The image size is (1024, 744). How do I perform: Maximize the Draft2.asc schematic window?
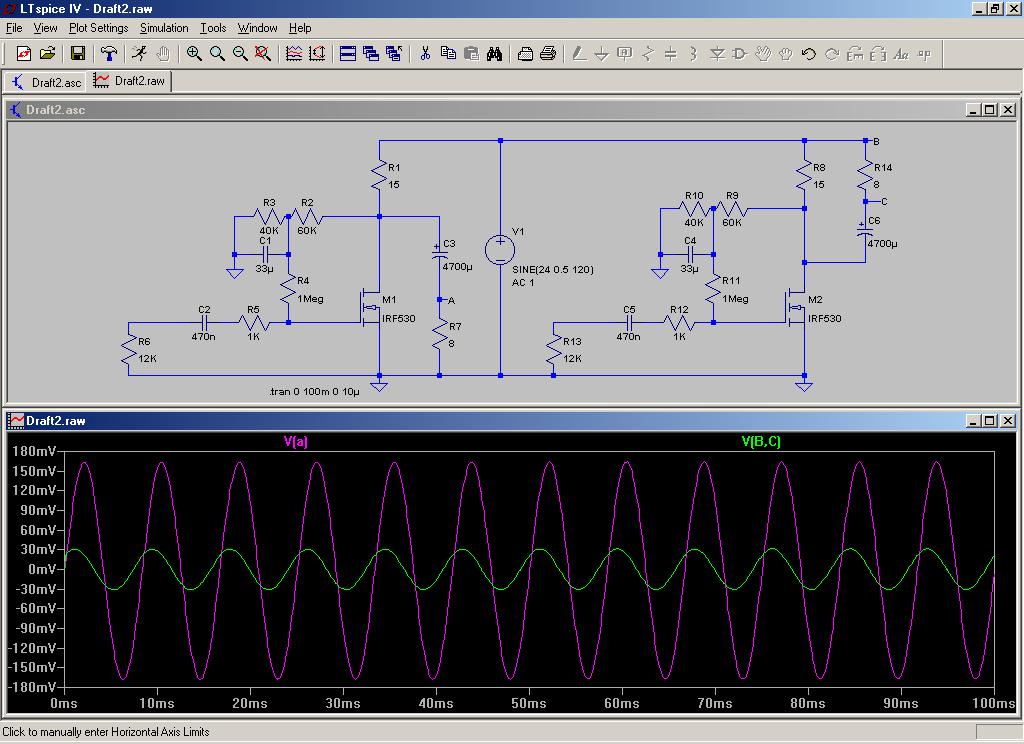click(990, 110)
